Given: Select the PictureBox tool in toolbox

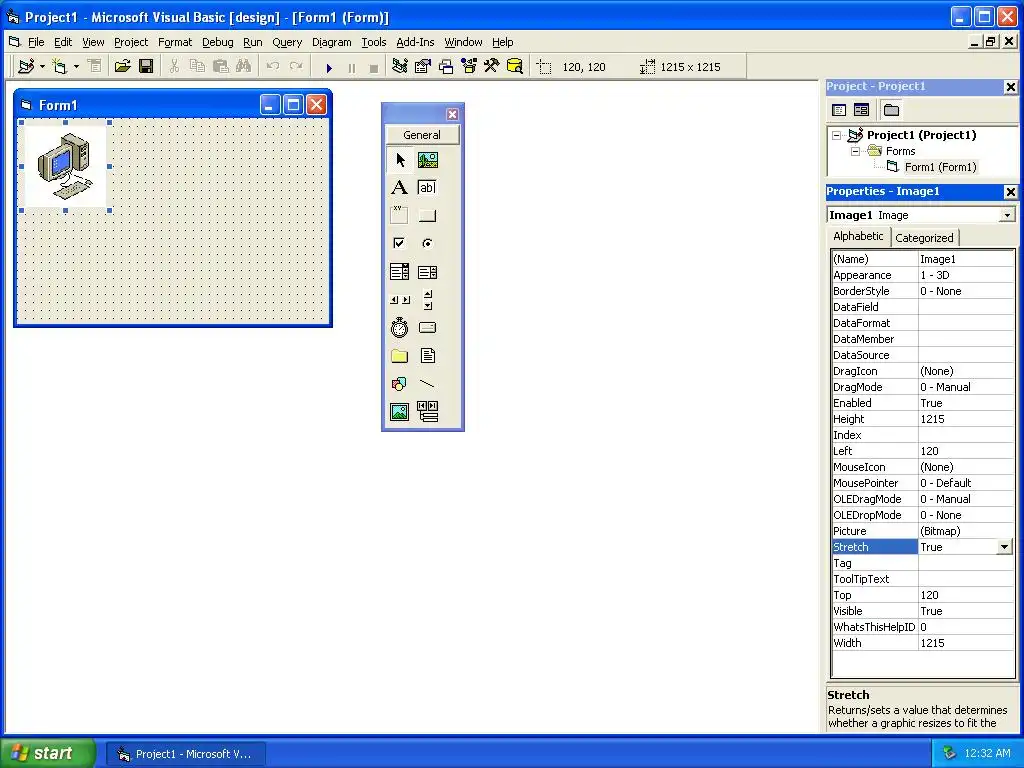Looking at the screenshot, I should (428, 160).
